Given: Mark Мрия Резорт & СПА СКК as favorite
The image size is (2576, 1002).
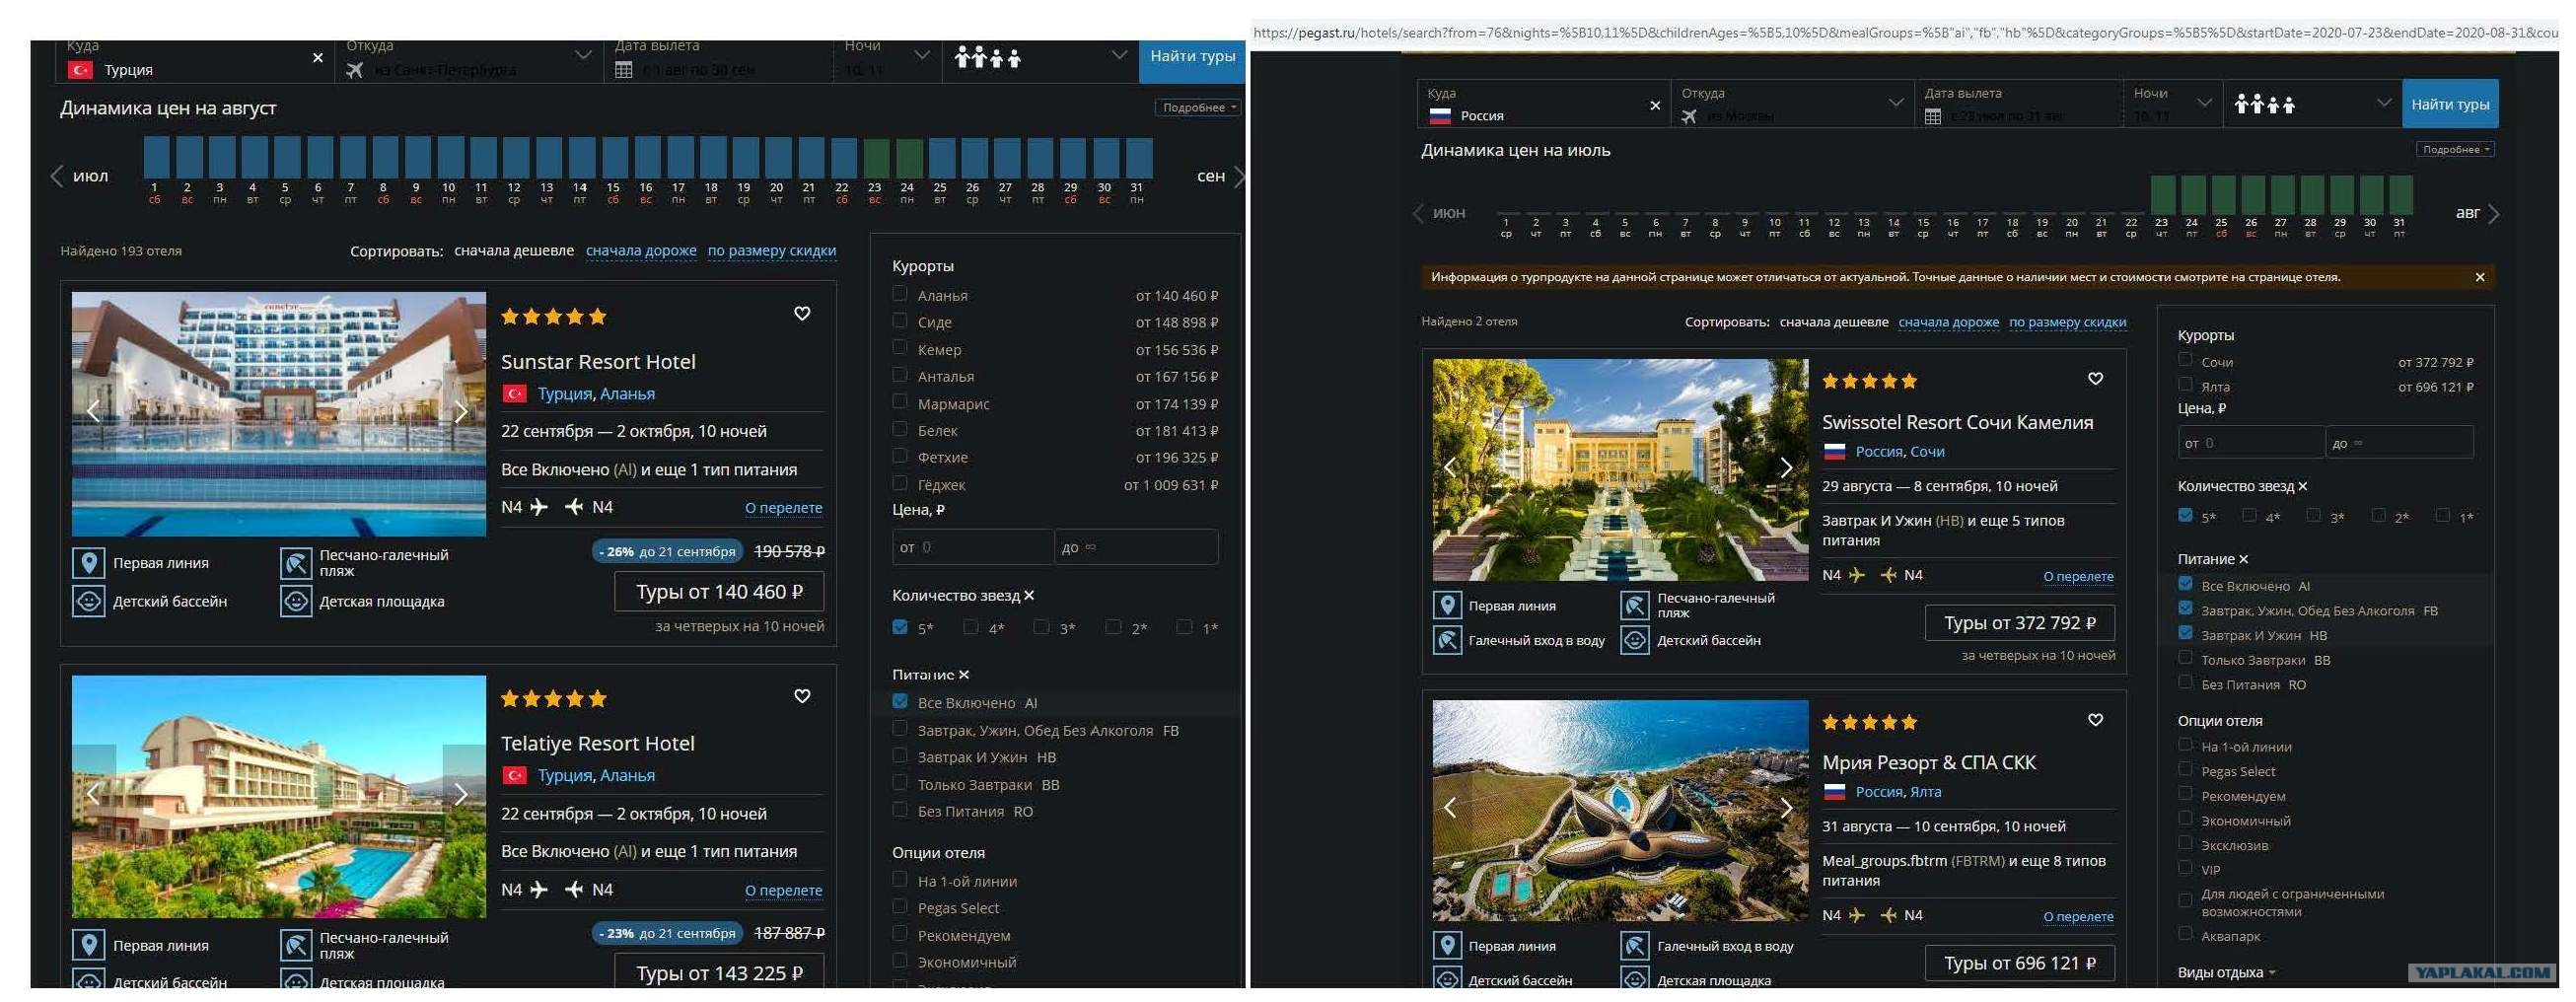Looking at the screenshot, I should coord(2095,720).
